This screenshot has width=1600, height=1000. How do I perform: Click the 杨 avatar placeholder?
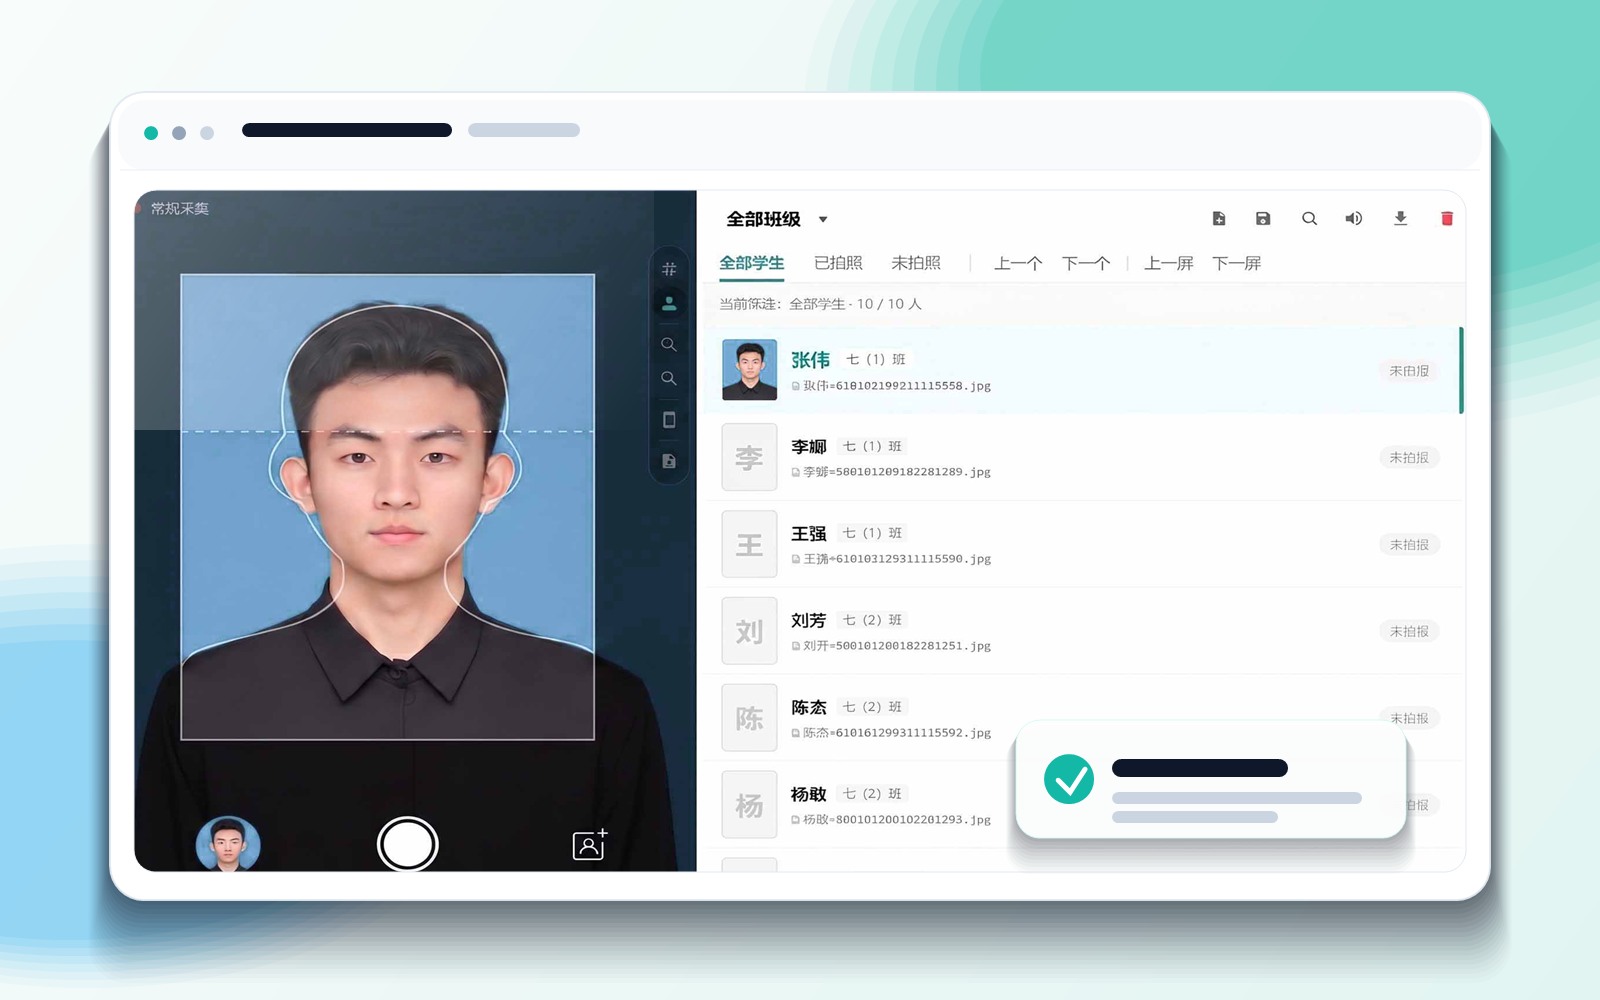point(749,805)
